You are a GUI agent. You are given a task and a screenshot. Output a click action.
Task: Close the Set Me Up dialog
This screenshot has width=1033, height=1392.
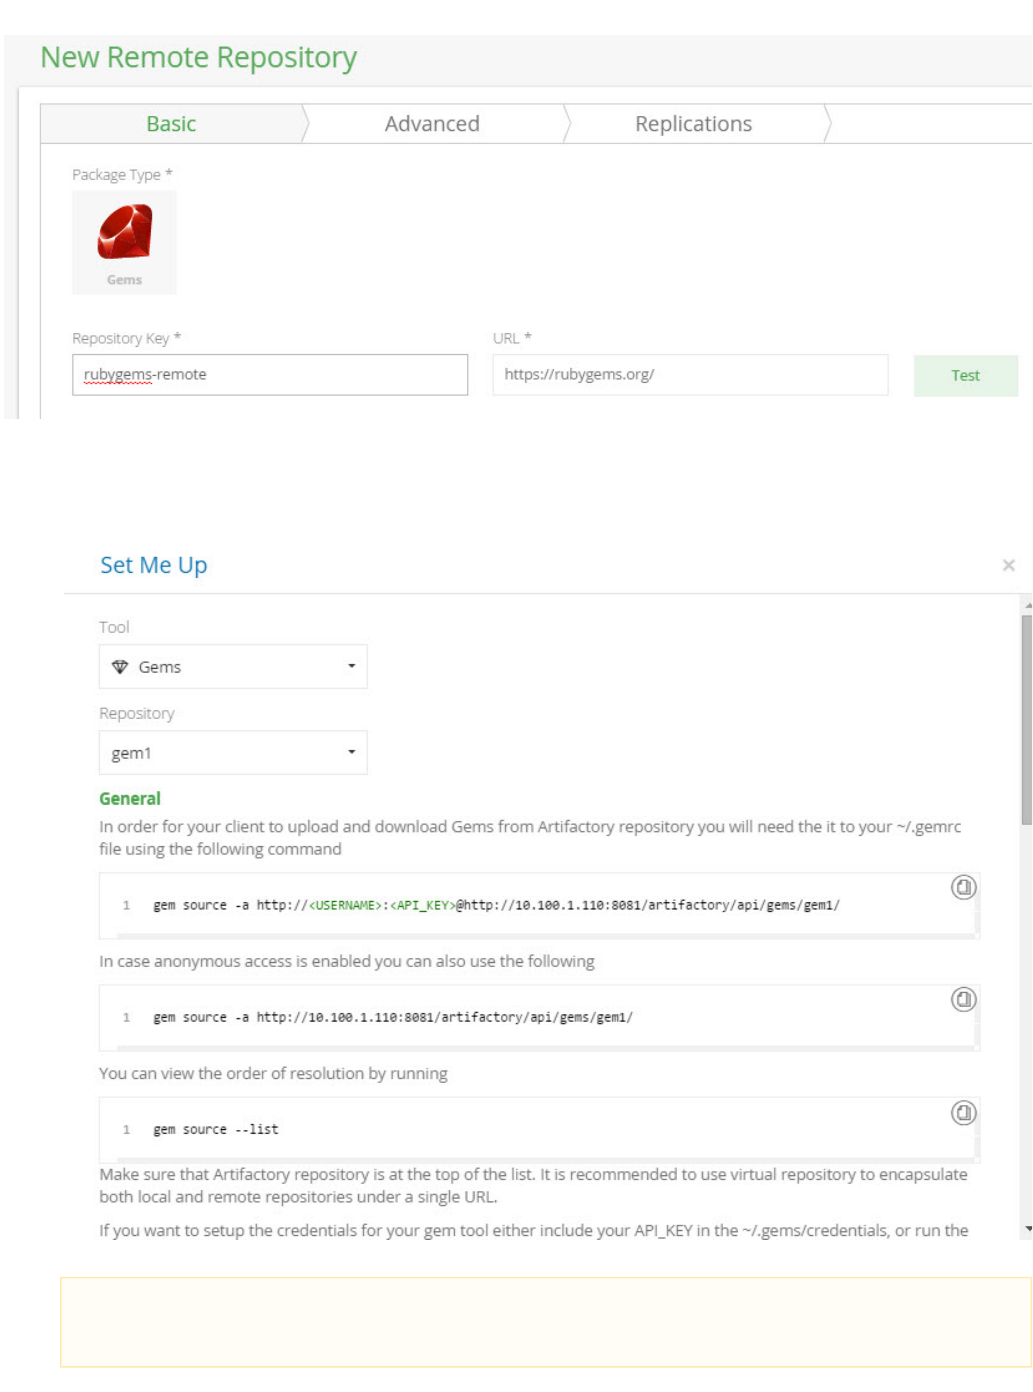pos(1008,566)
